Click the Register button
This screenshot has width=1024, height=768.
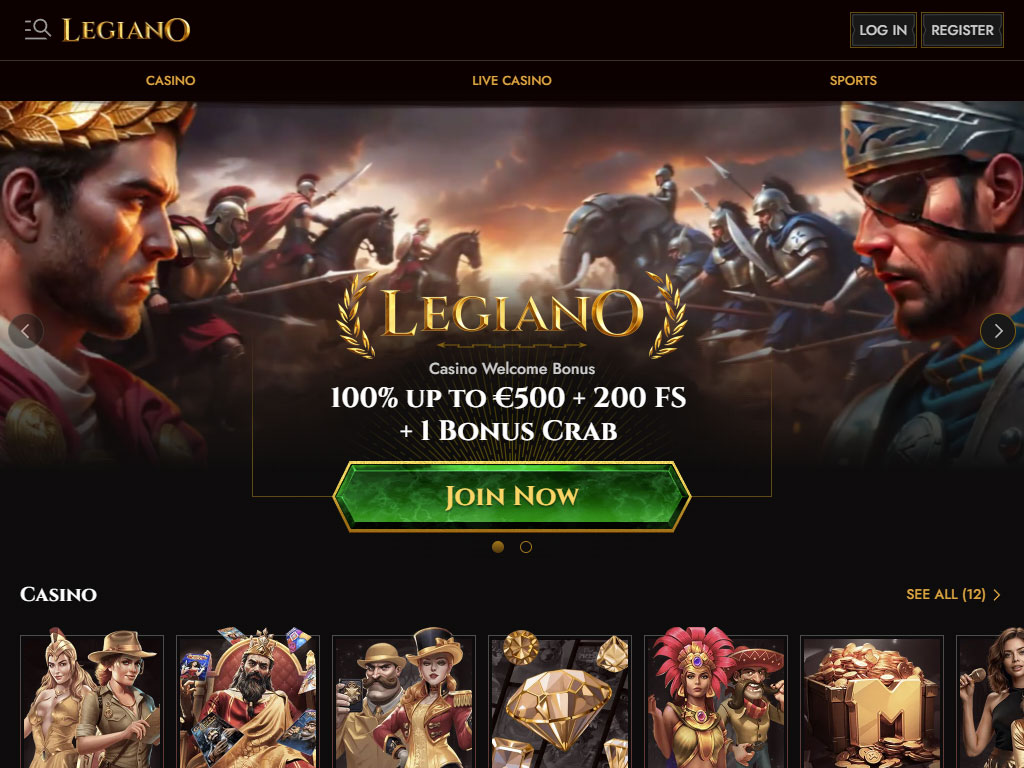tap(962, 30)
